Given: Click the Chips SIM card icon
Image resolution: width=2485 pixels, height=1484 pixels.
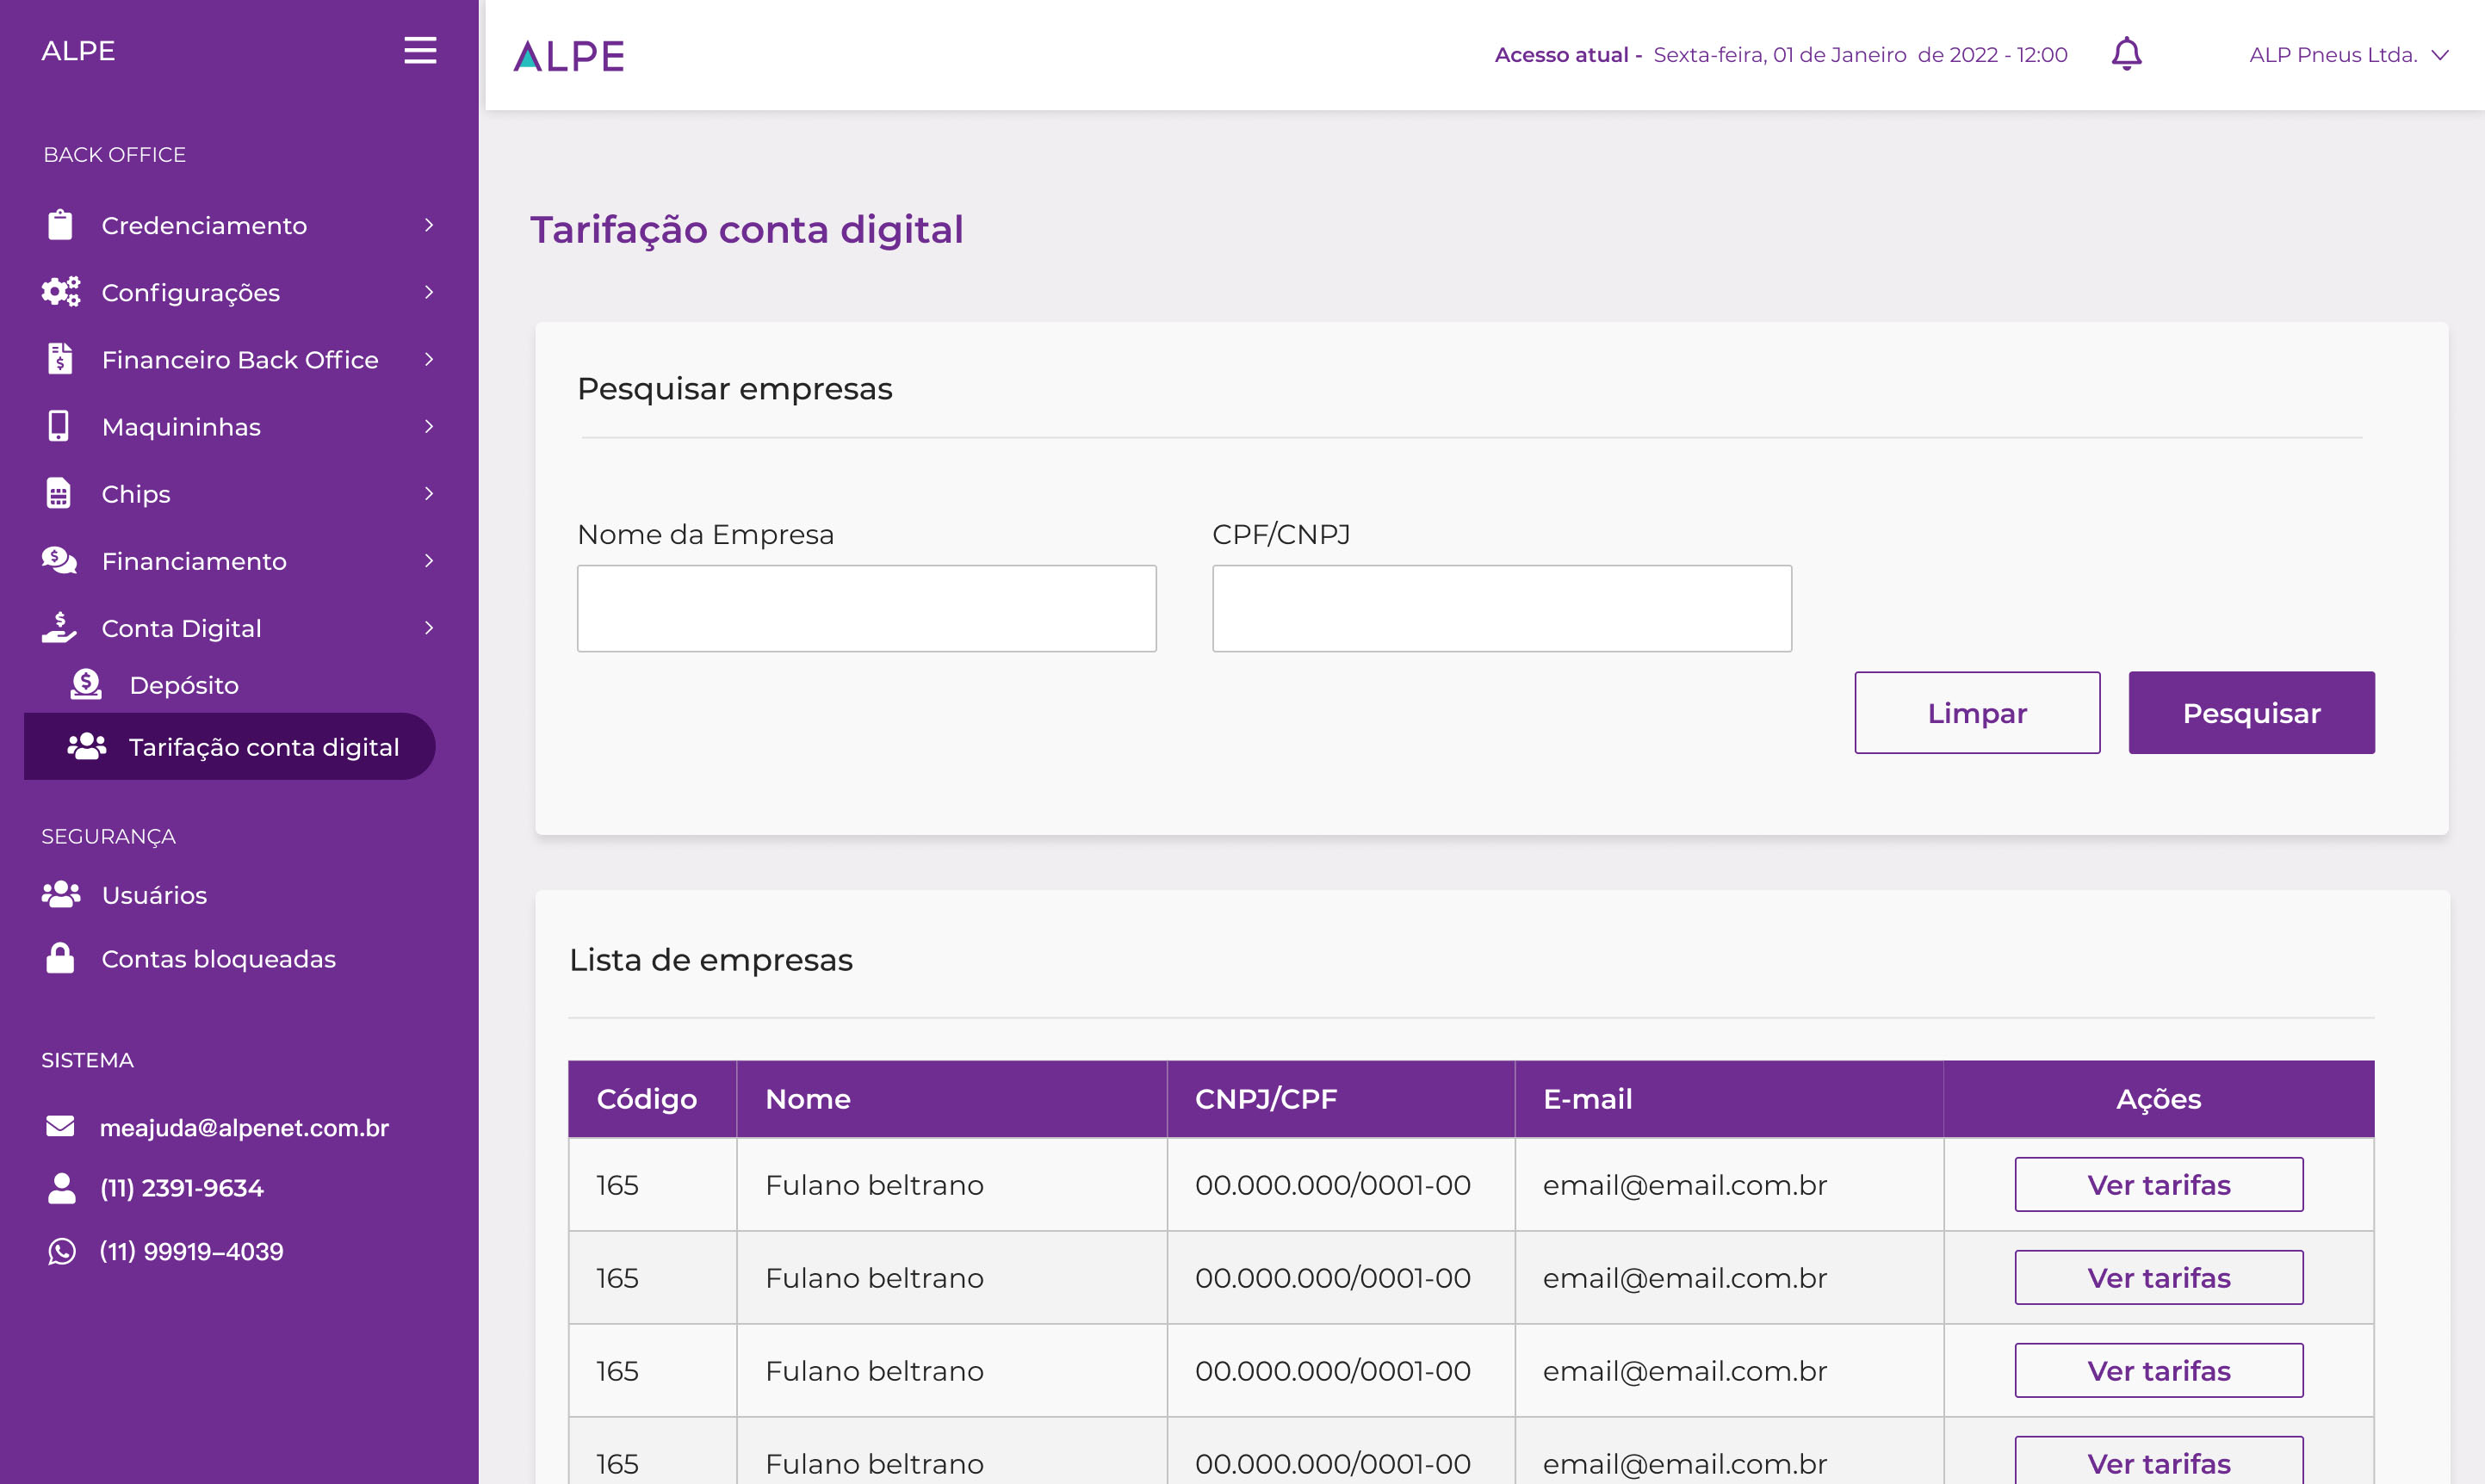Looking at the screenshot, I should (x=59, y=494).
